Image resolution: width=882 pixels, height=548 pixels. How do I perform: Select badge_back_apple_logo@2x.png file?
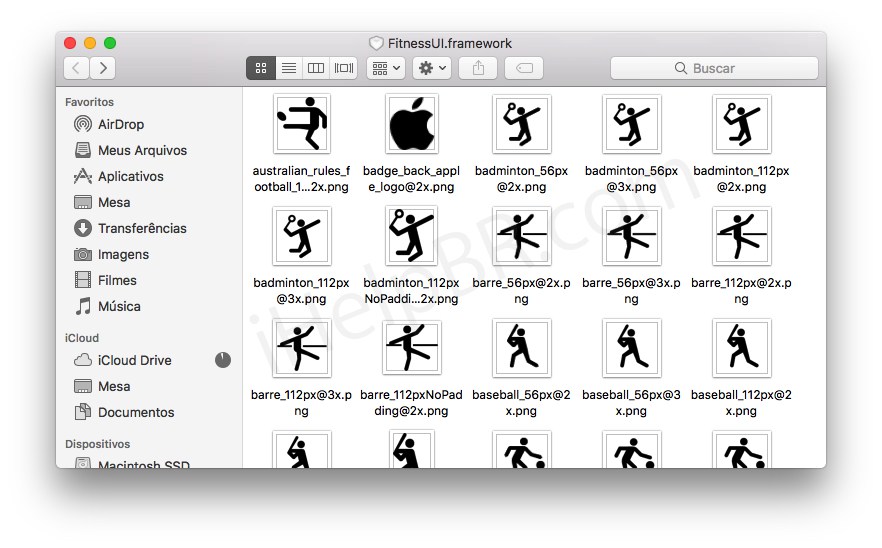pyautogui.click(x=412, y=125)
